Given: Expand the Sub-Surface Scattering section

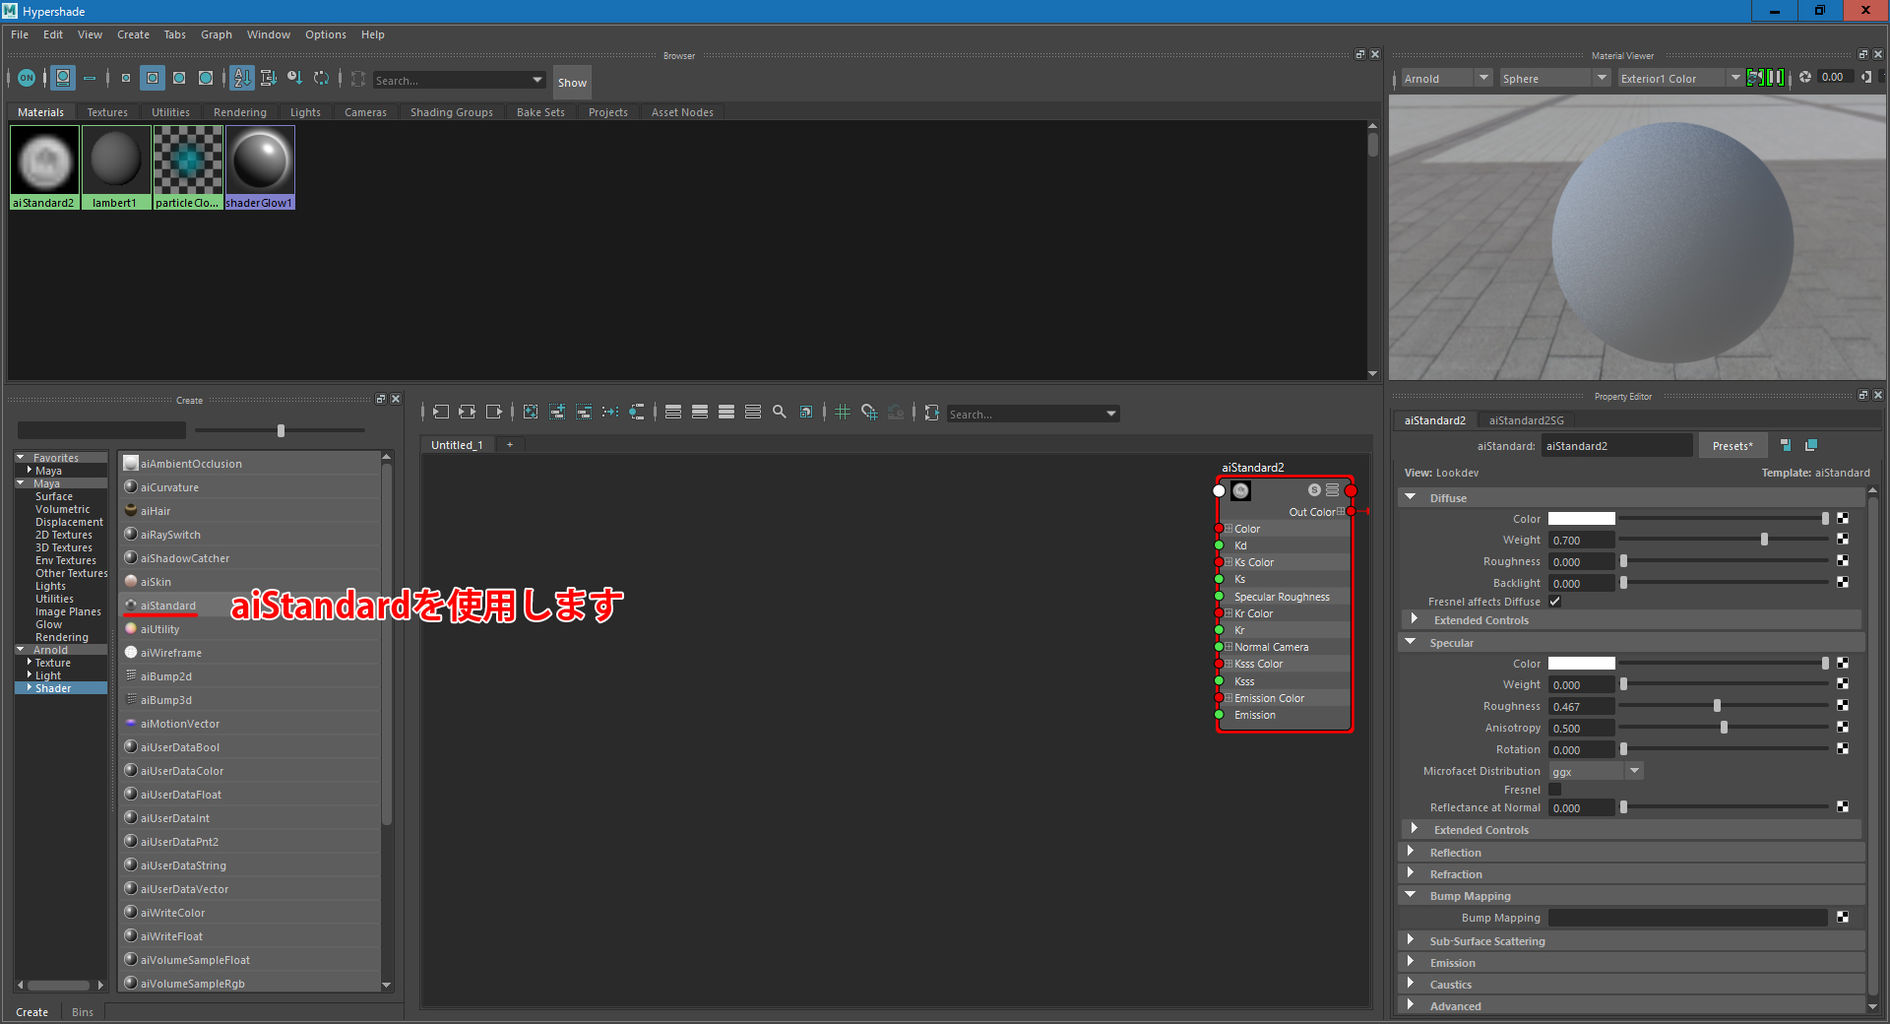Looking at the screenshot, I should point(1411,940).
